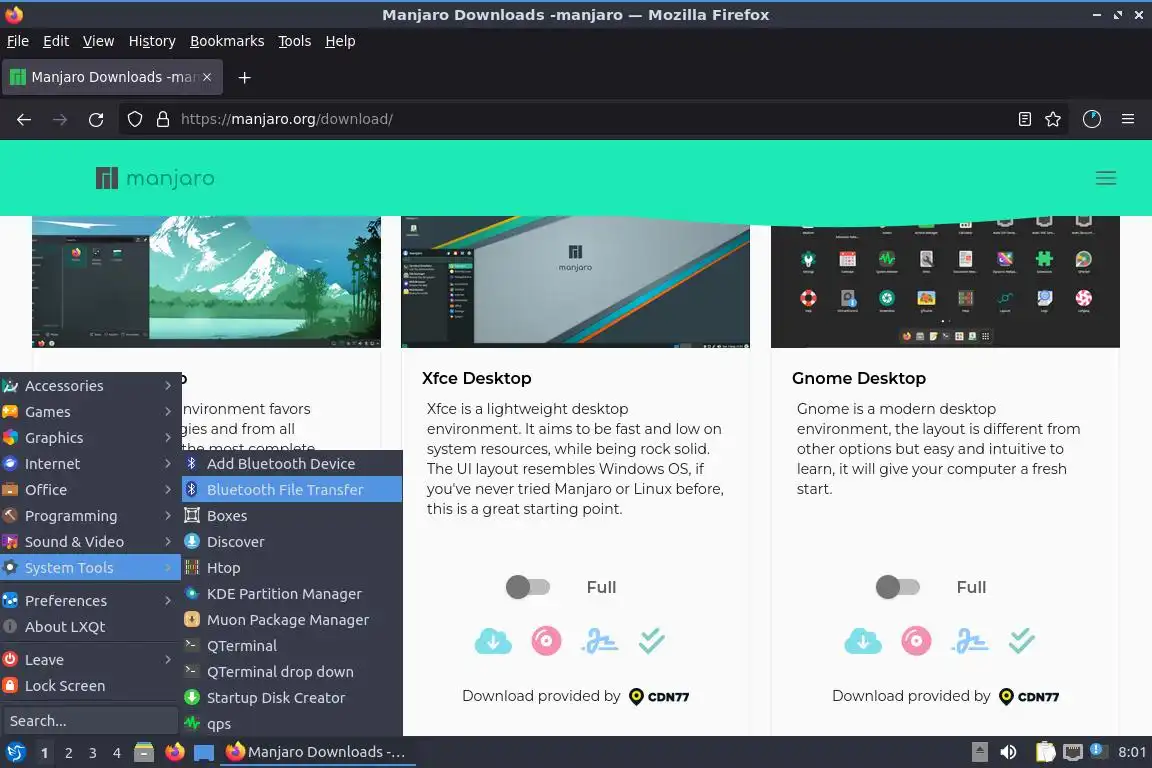Open the clipboard tray icon
The width and height of the screenshot is (1152, 768).
pyautogui.click(x=1045, y=752)
